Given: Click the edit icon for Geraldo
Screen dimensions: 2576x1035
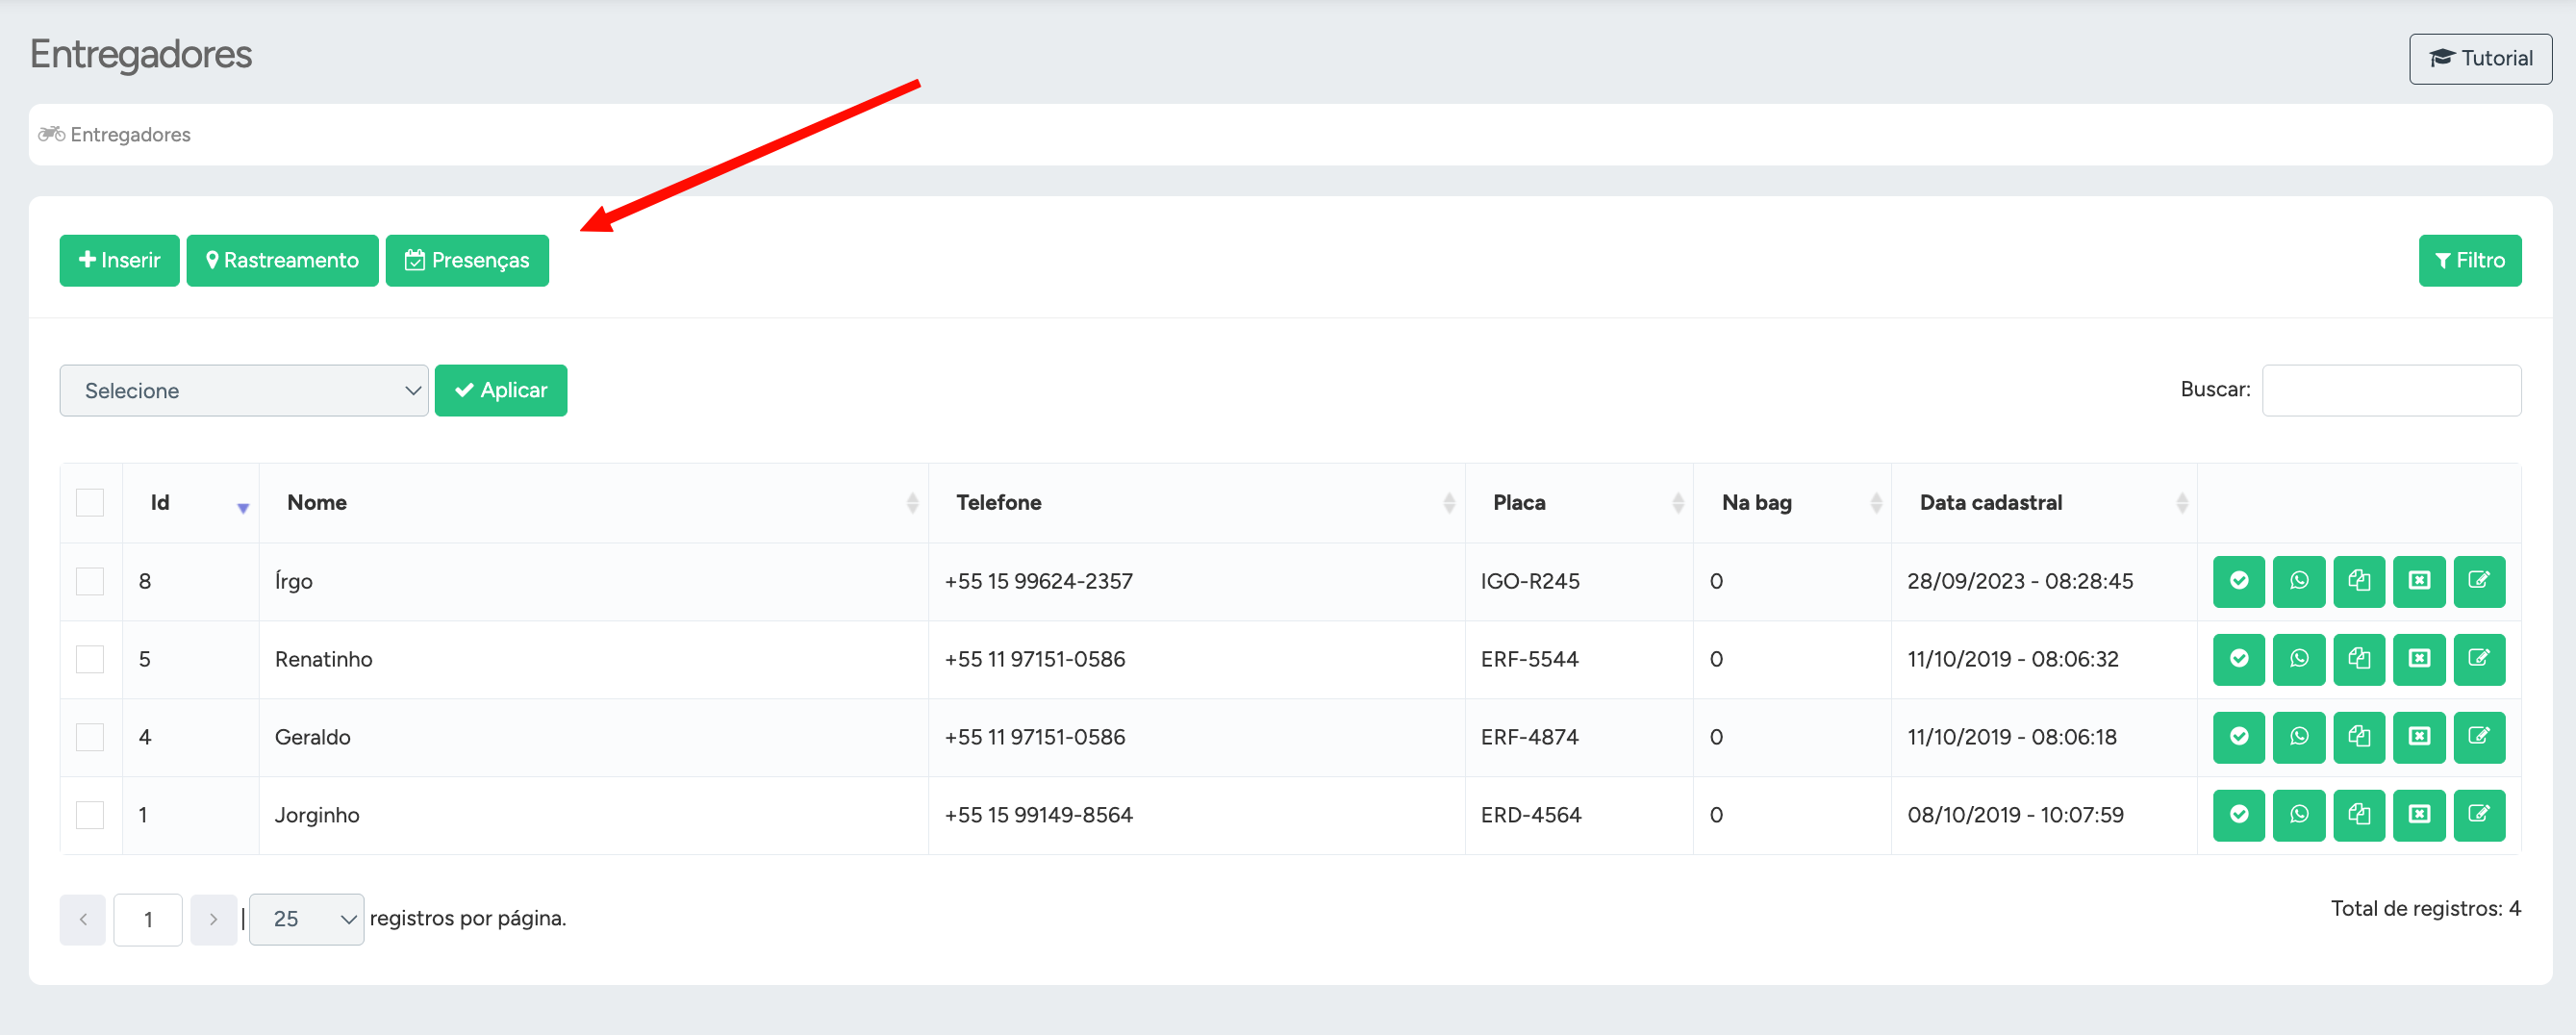Looking at the screenshot, I should pos(2478,737).
